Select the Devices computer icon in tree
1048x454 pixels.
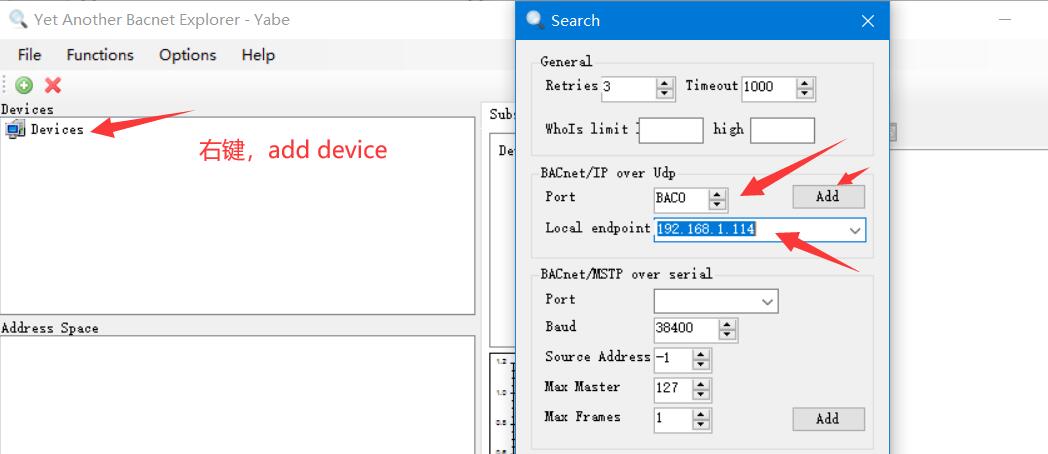(15, 130)
